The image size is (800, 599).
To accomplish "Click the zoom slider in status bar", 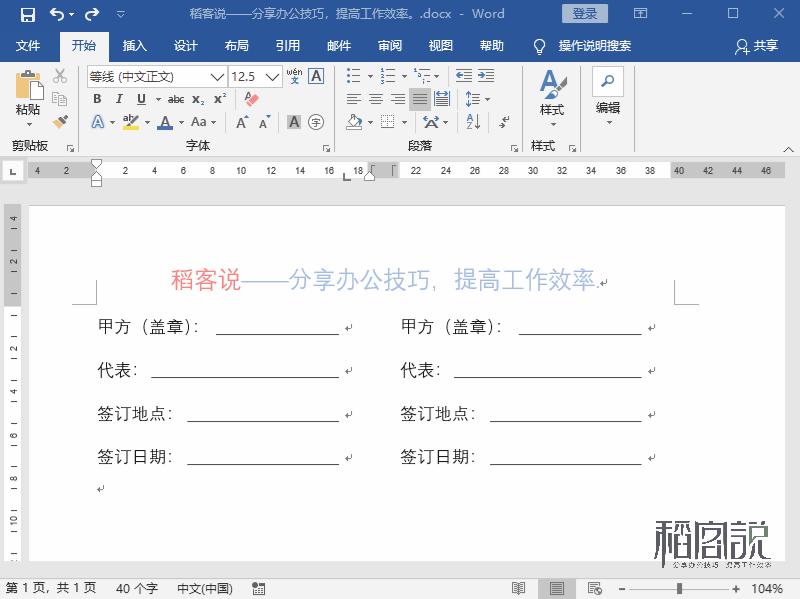I will pyautogui.click(x=677, y=589).
